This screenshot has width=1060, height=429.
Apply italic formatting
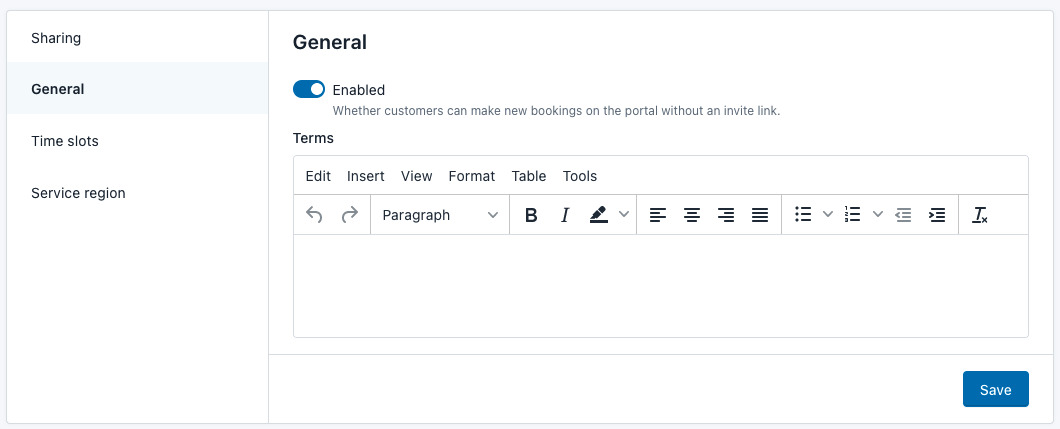(565, 215)
